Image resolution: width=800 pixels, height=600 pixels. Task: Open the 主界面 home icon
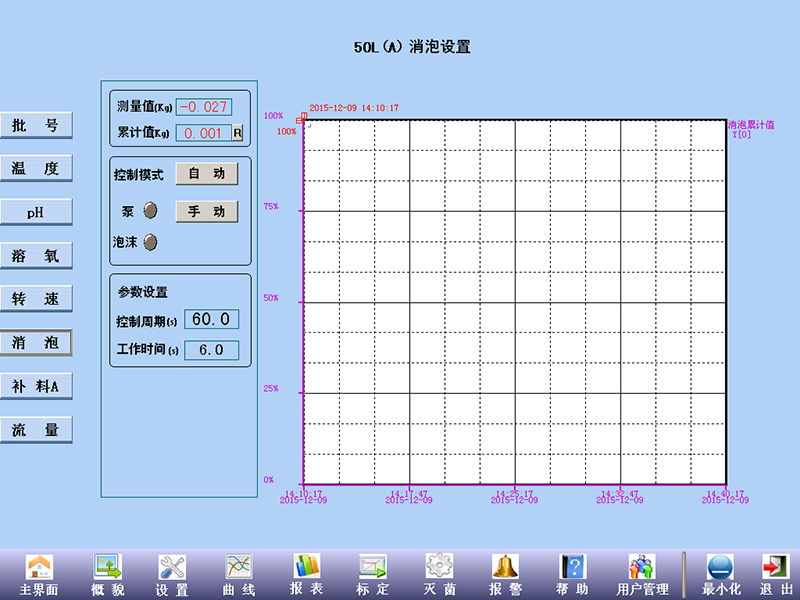tap(38, 567)
